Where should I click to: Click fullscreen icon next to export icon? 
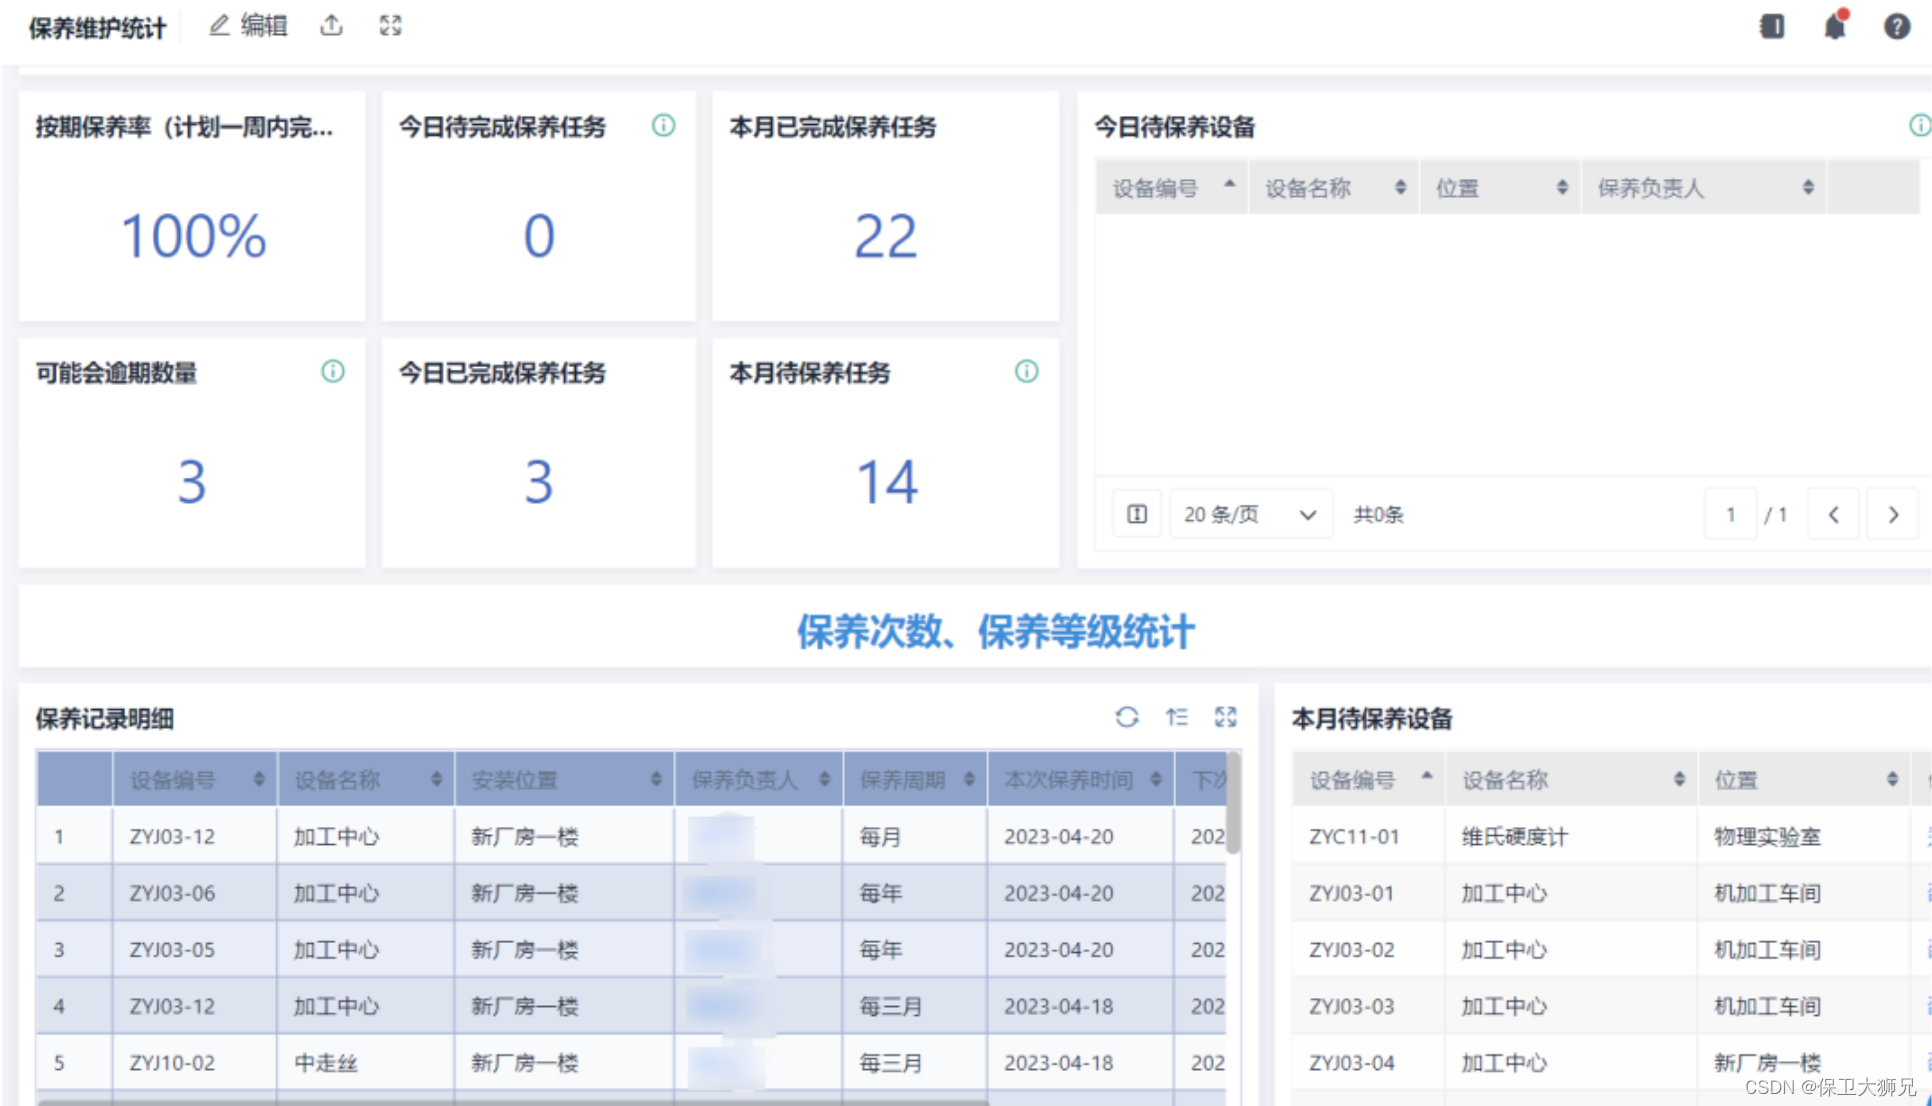point(390,26)
